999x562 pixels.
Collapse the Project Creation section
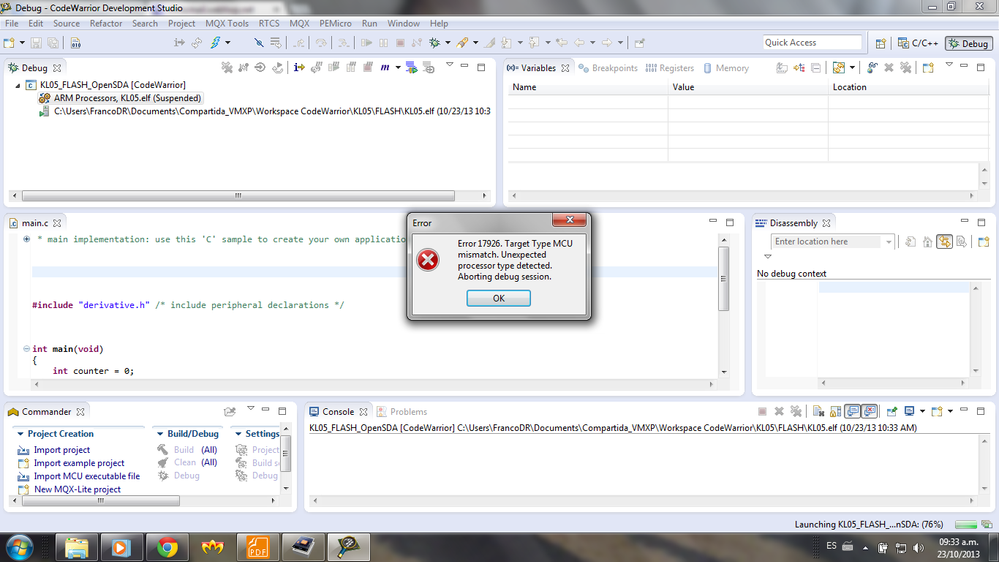tap(20, 434)
